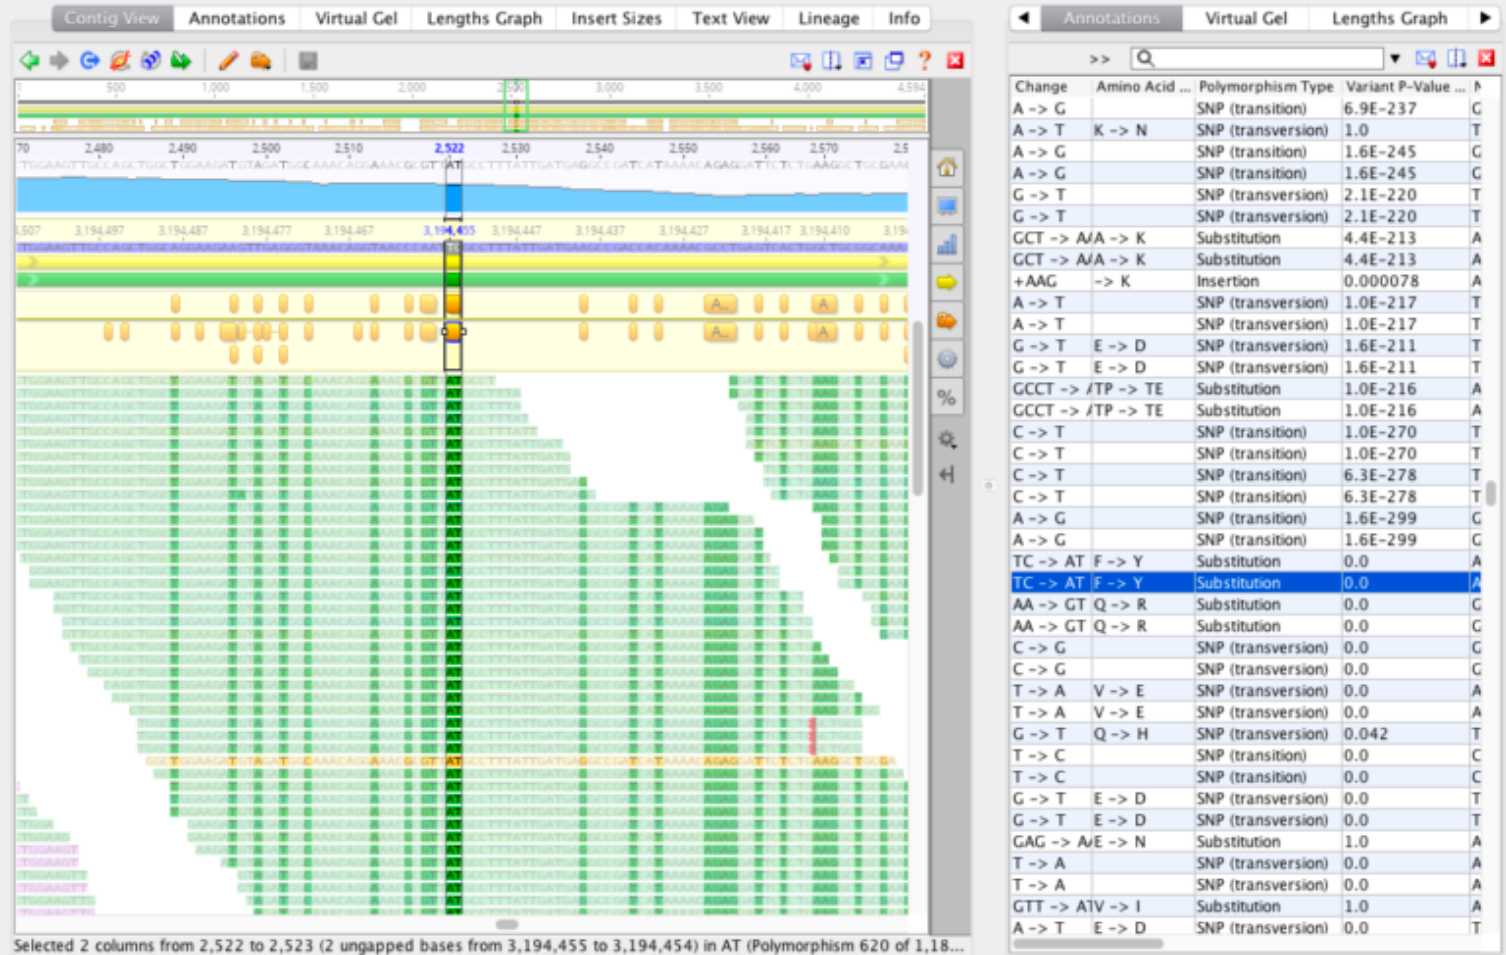
Task: Sort by the Amino Acid column header
Action: pos(1143,87)
